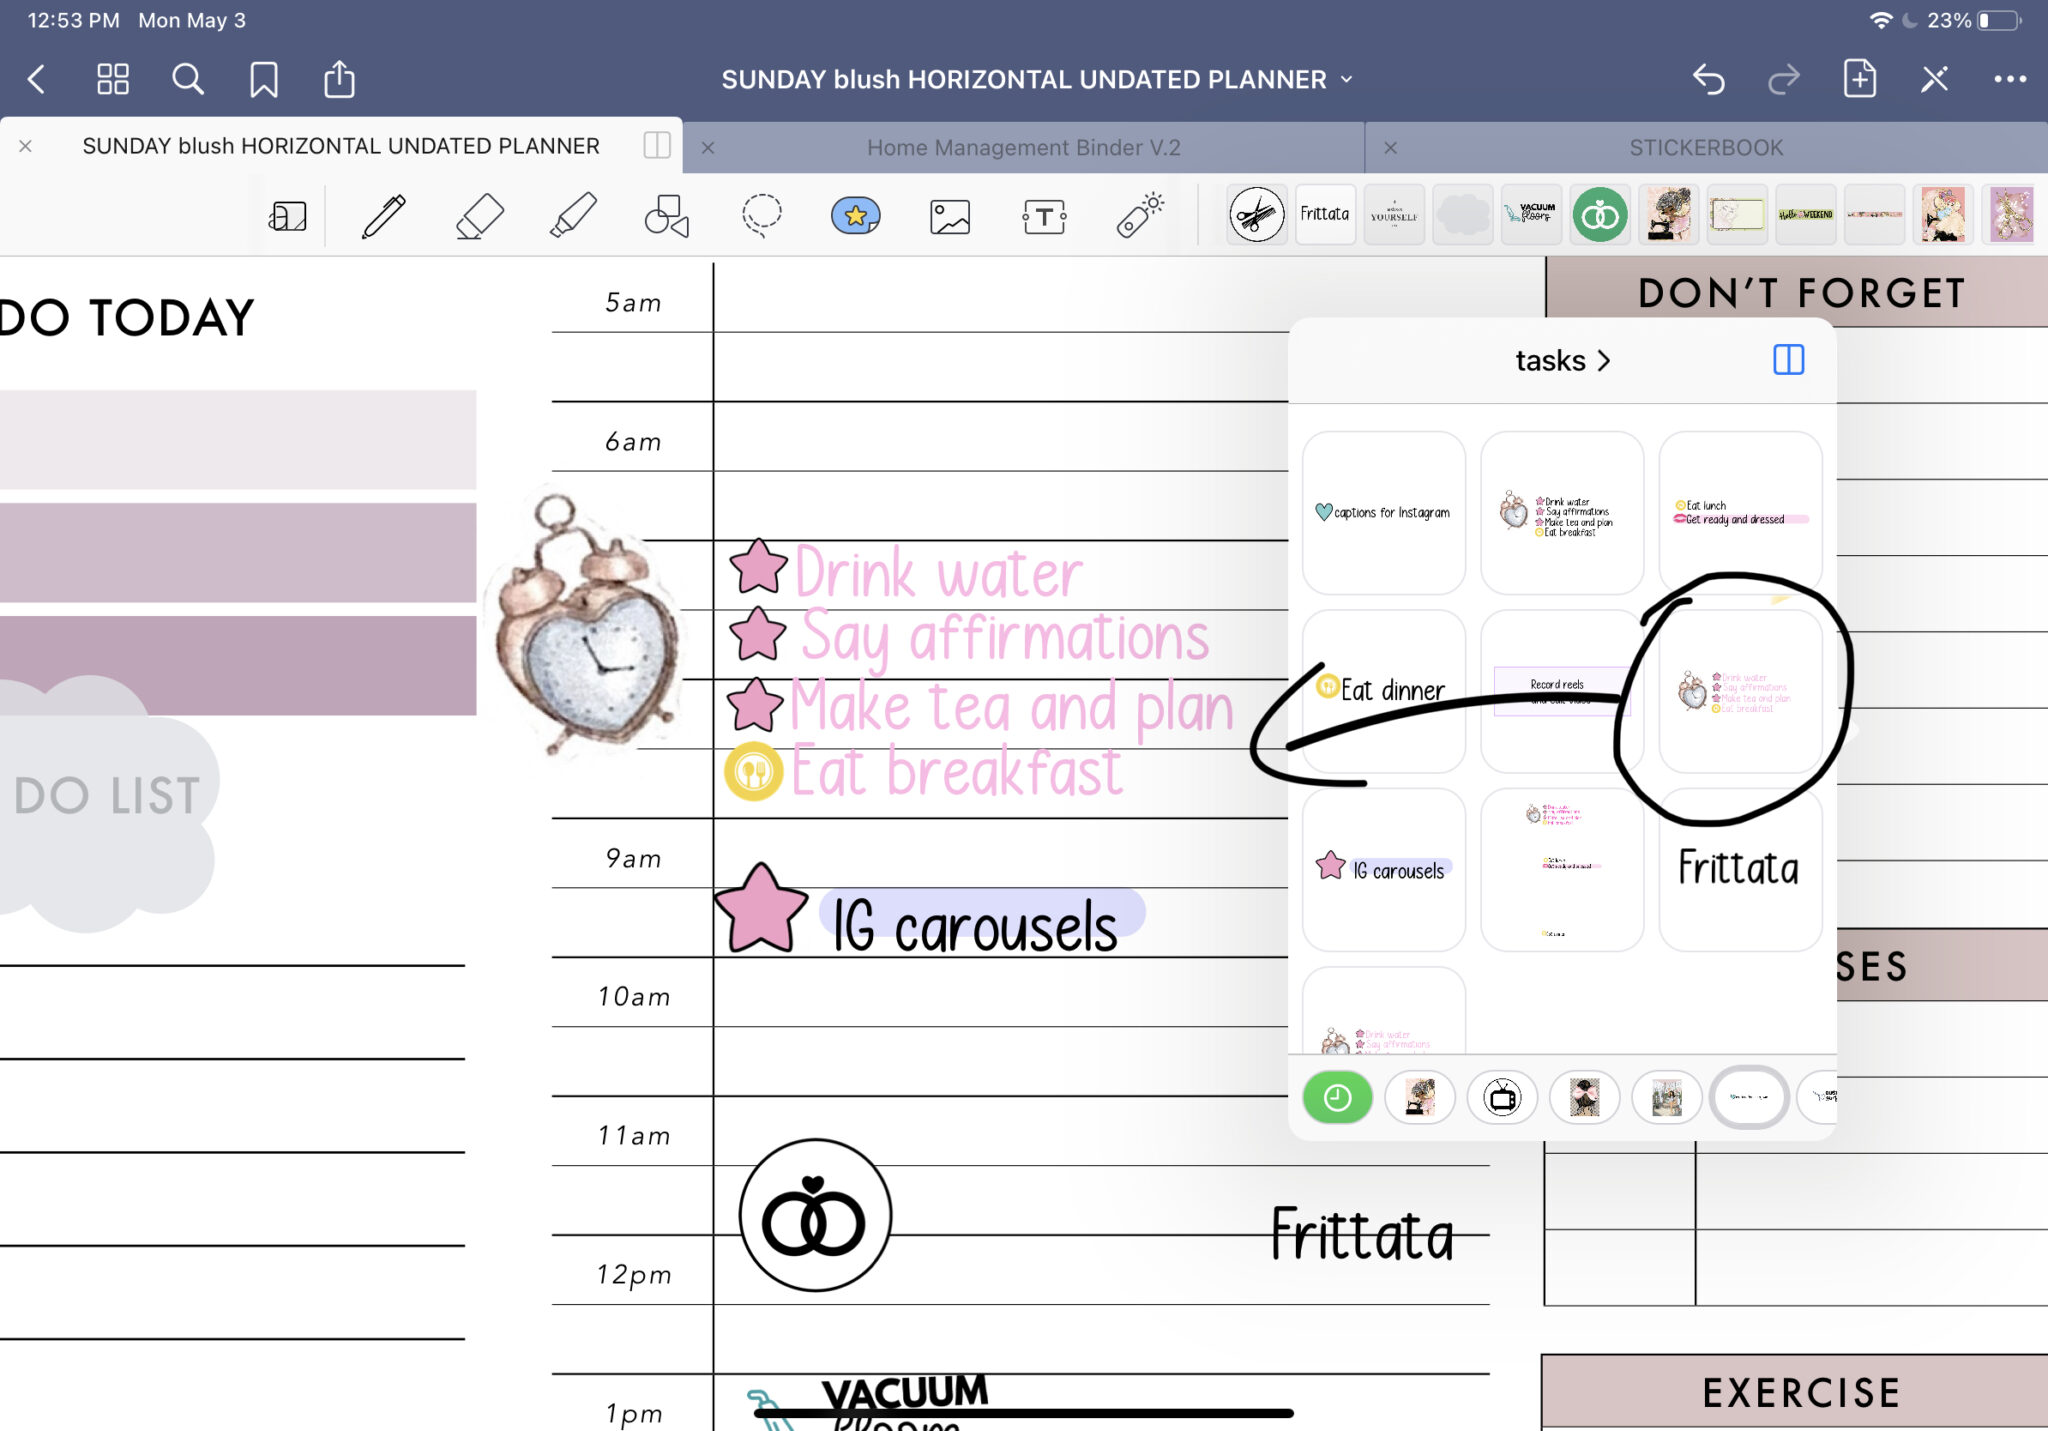Tap the Undo arrow
2048x1431 pixels.
click(1710, 79)
